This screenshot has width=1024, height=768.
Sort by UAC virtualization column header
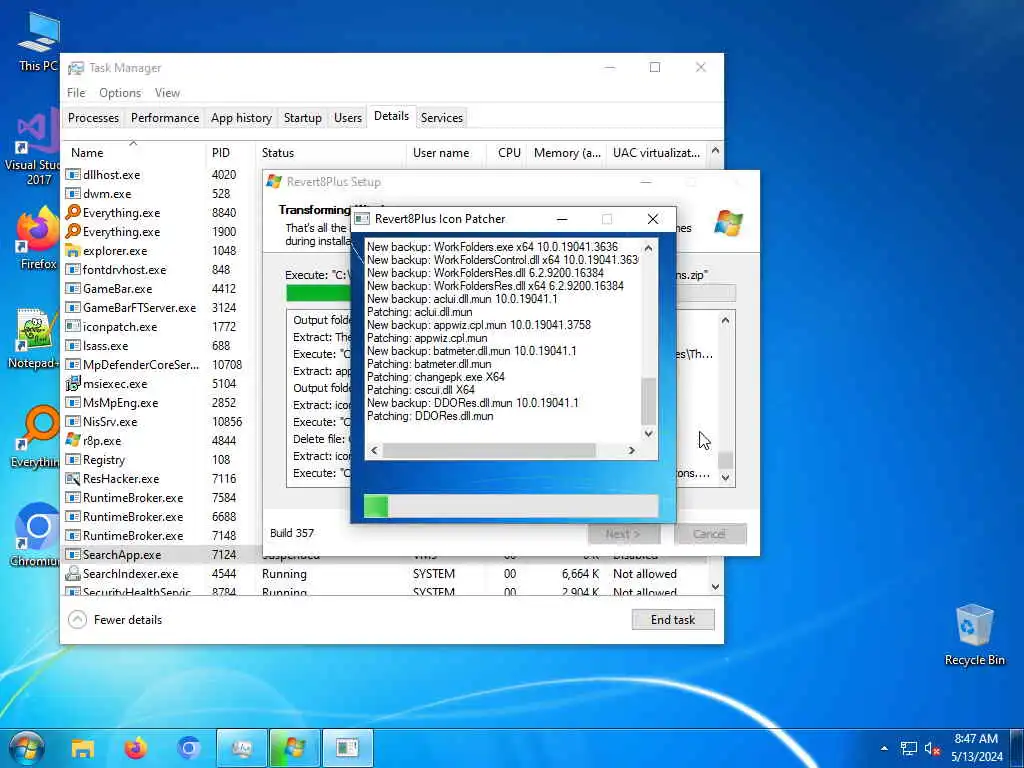point(656,153)
